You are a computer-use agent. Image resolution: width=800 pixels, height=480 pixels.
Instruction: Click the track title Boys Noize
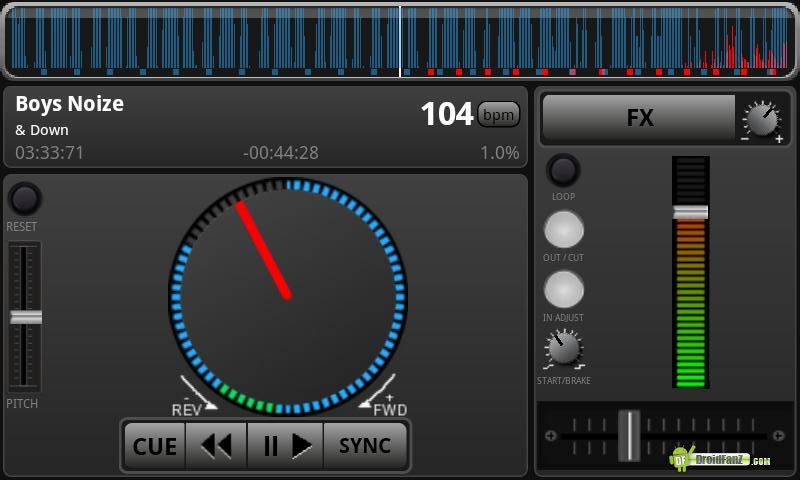click(x=69, y=104)
